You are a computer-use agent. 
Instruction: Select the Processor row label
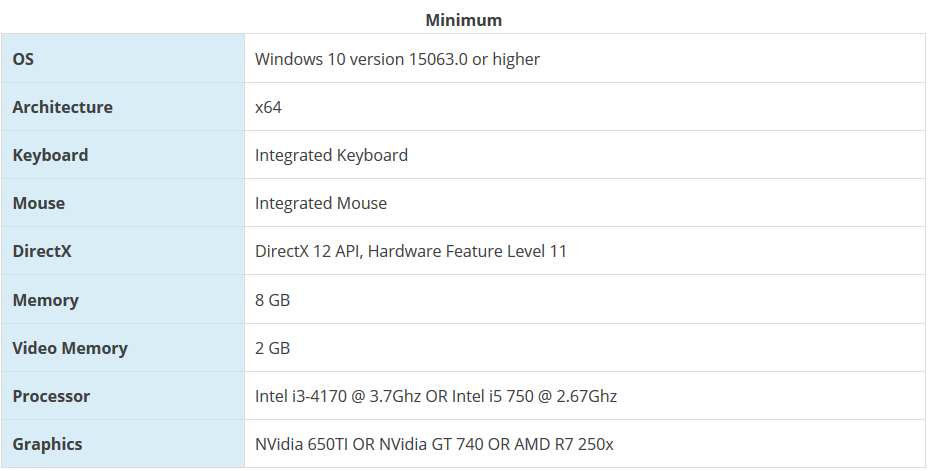(51, 396)
